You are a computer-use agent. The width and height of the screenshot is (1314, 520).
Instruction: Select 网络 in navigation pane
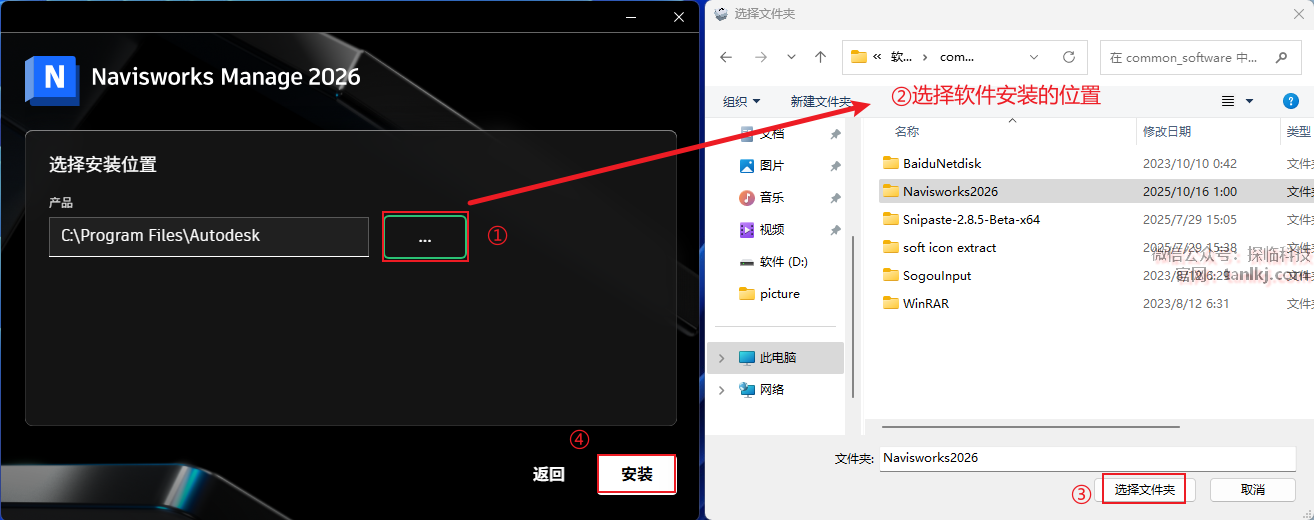(772, 389)
